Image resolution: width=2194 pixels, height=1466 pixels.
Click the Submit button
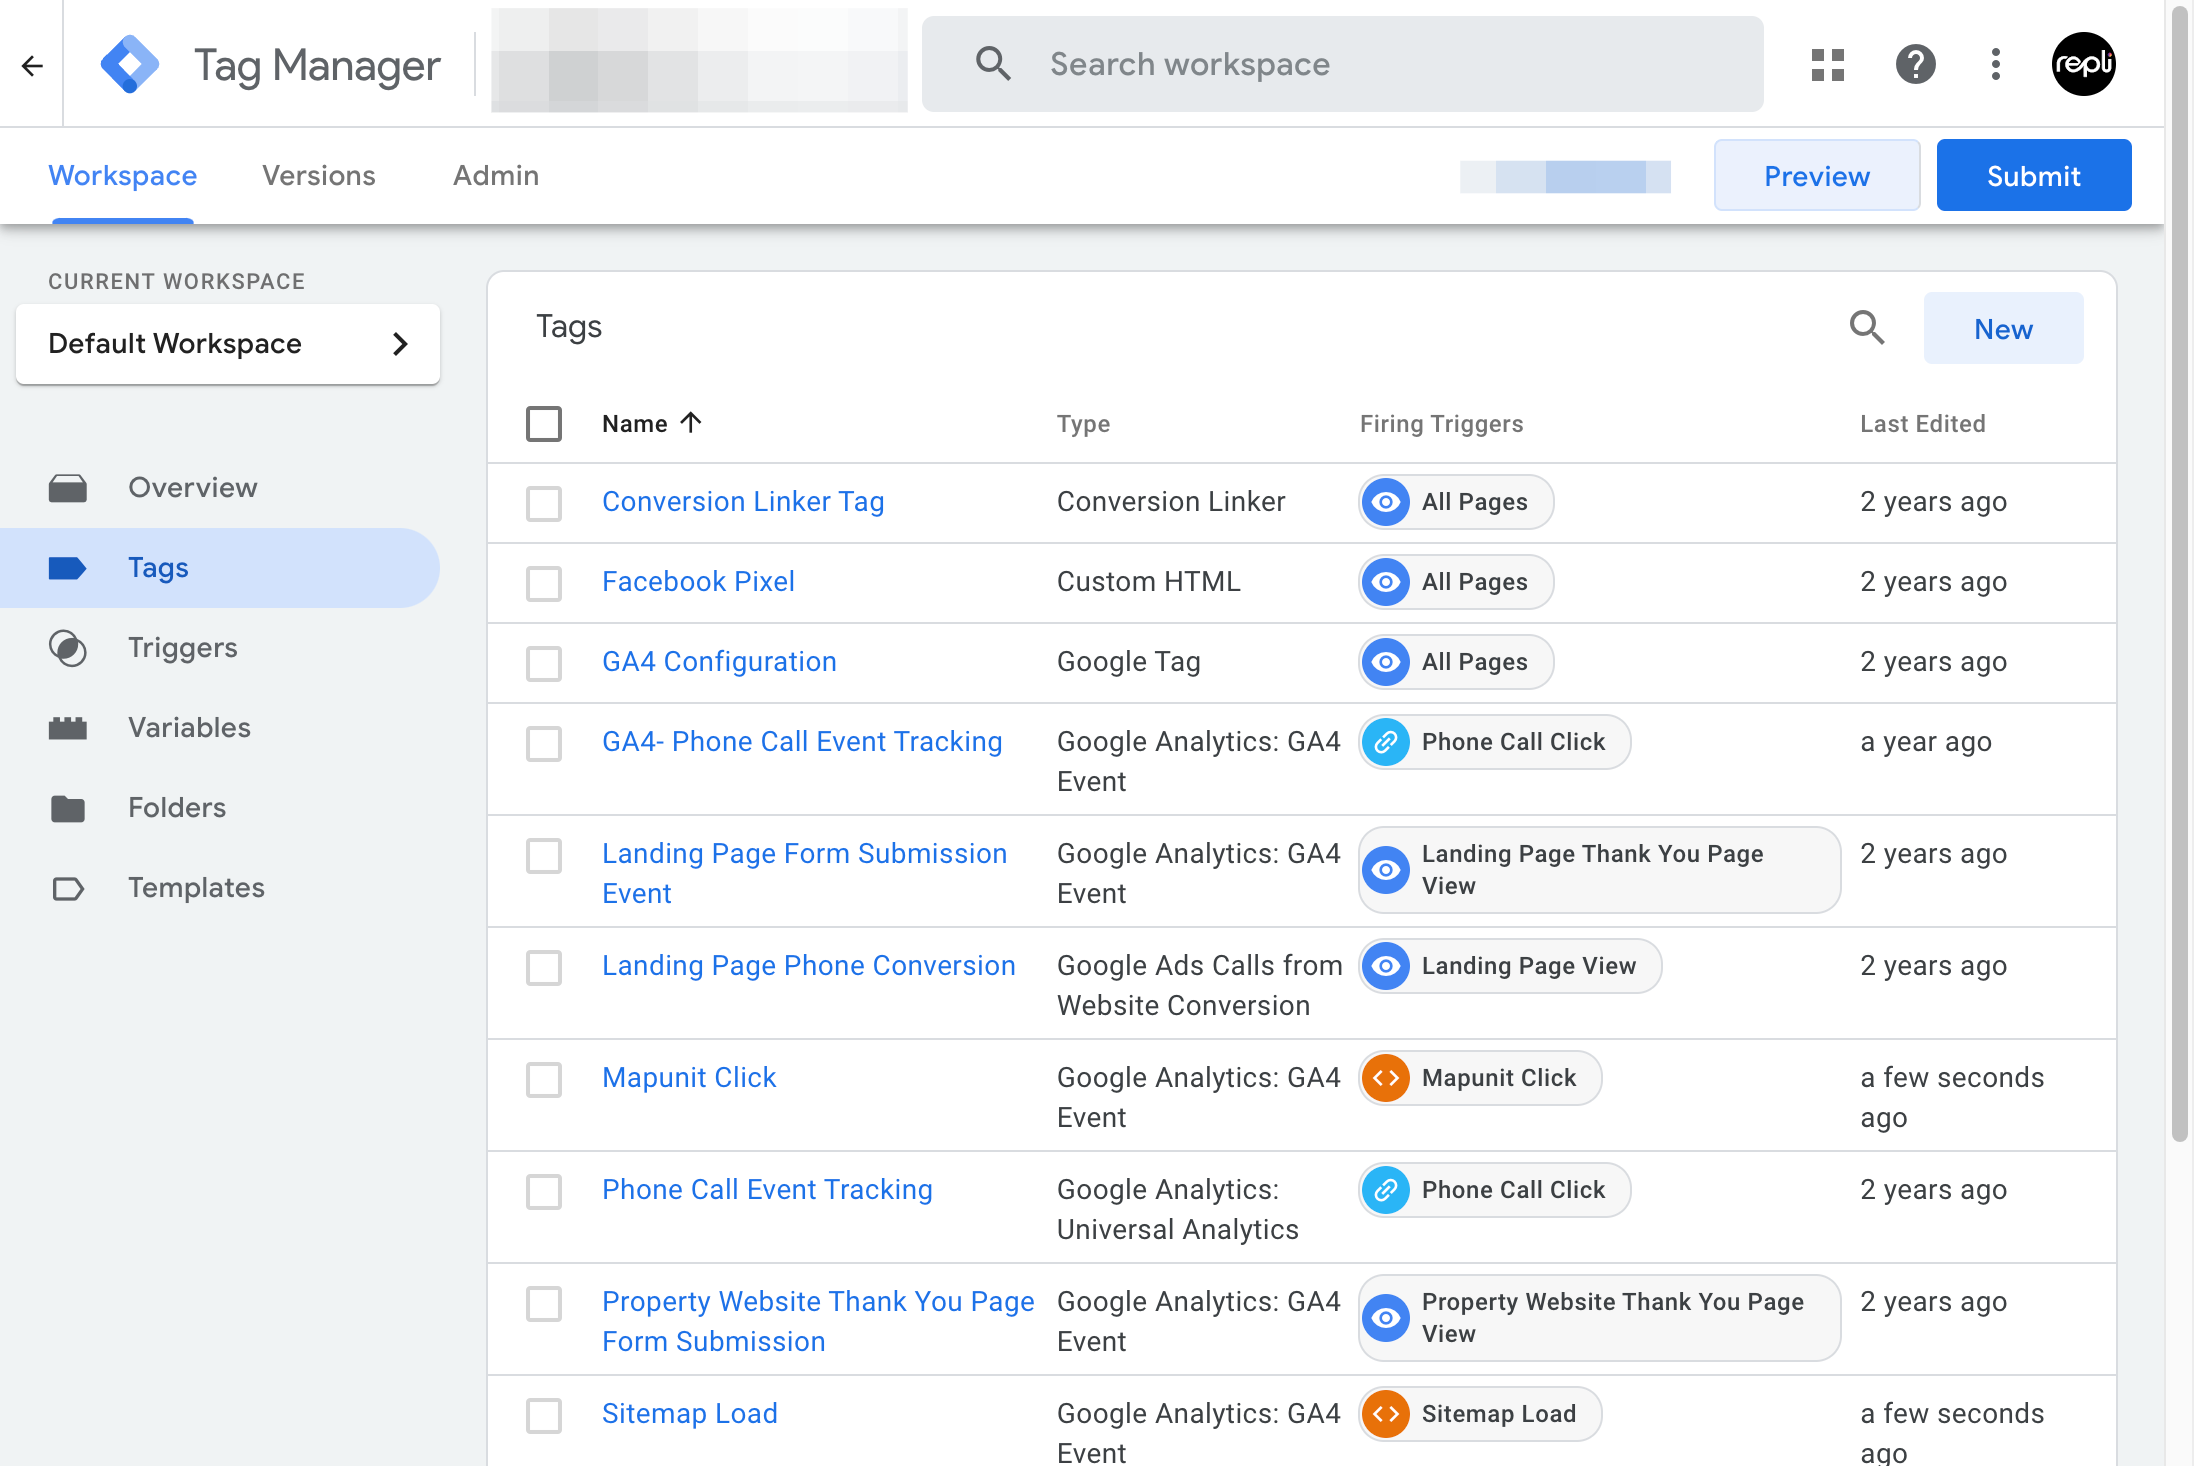[2034, 176]
